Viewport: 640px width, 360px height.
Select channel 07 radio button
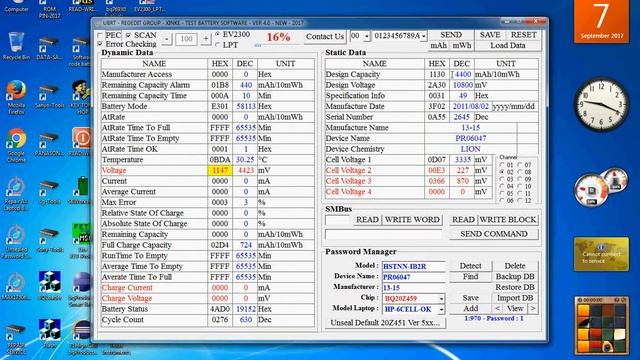tap(520, 165)
